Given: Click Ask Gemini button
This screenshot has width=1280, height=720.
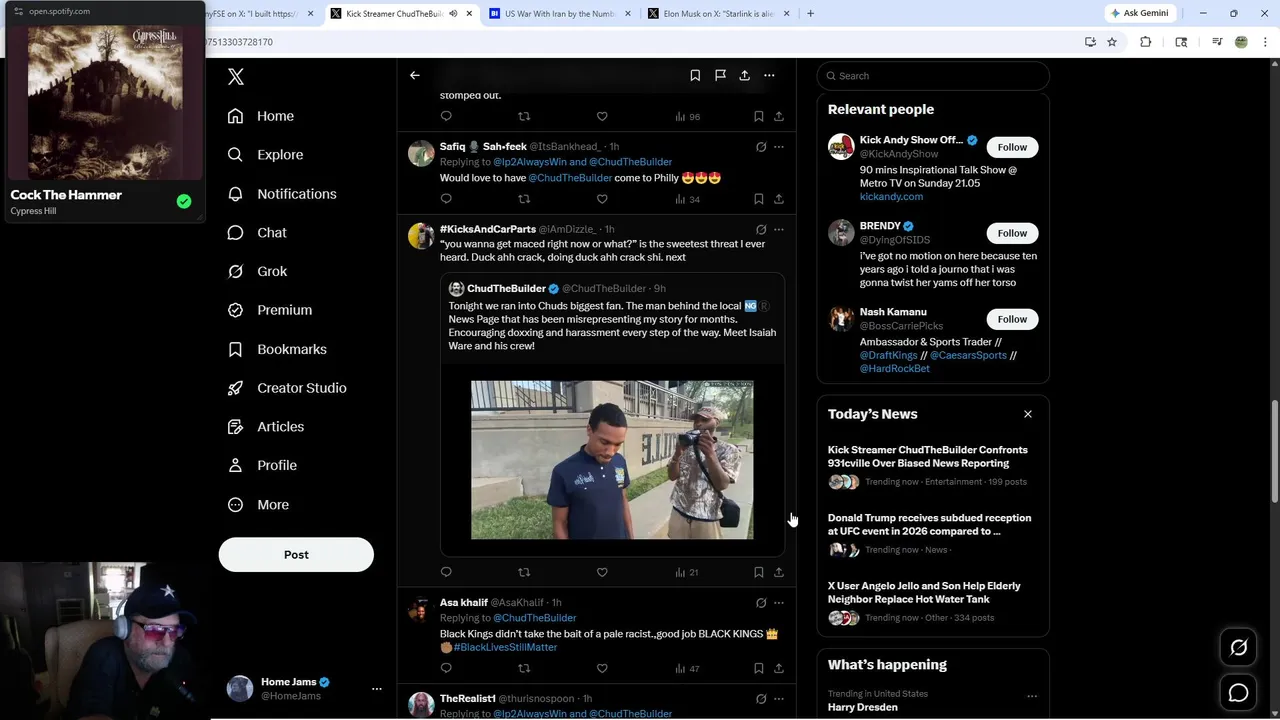Looking at the screenshot, I should point(1139,13).
